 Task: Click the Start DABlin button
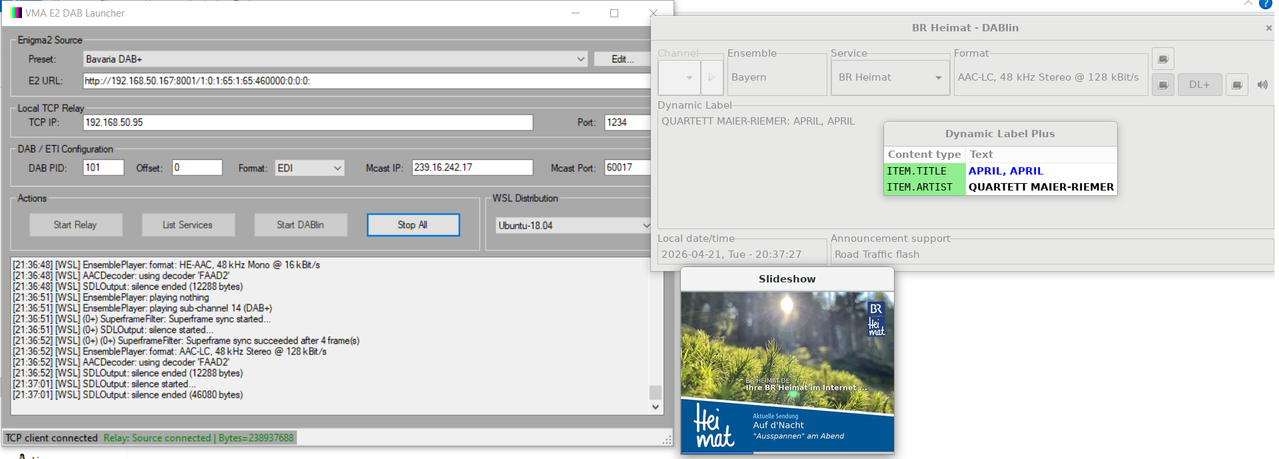pyautogui.click(x=300, y=225)
